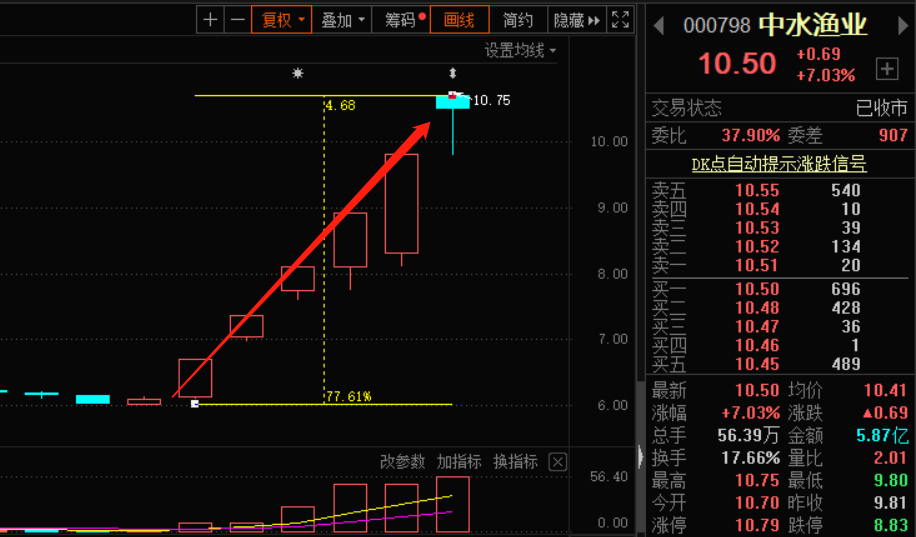The width and height of the screenshot is (916, 537).
Task: Click 最低 value 9.80
Action: tap(891, 480)
